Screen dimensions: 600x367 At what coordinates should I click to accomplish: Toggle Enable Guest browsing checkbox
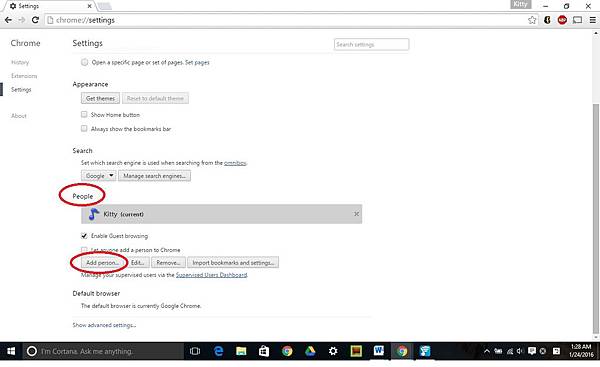pos(84,236)
